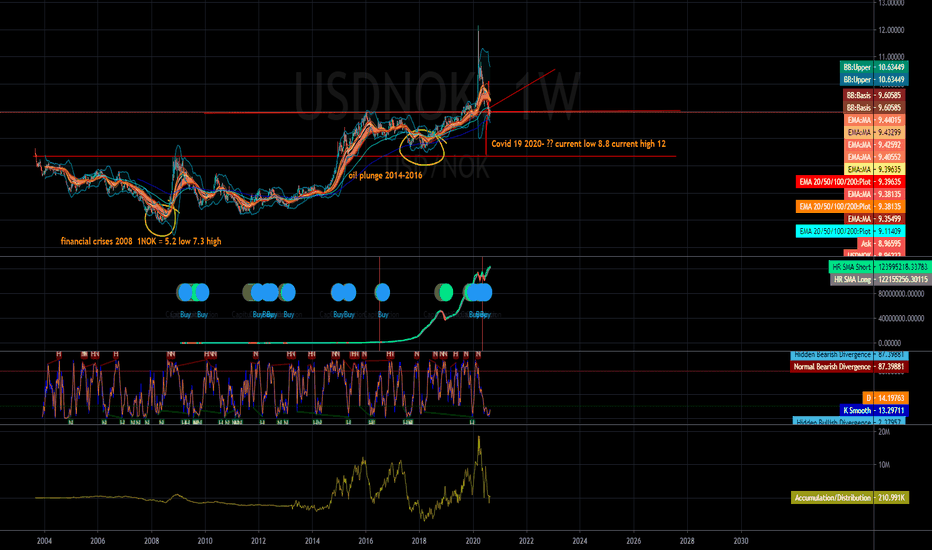
Task: Click the 80000000.00000 scale value
Action: tap(901, 294)
